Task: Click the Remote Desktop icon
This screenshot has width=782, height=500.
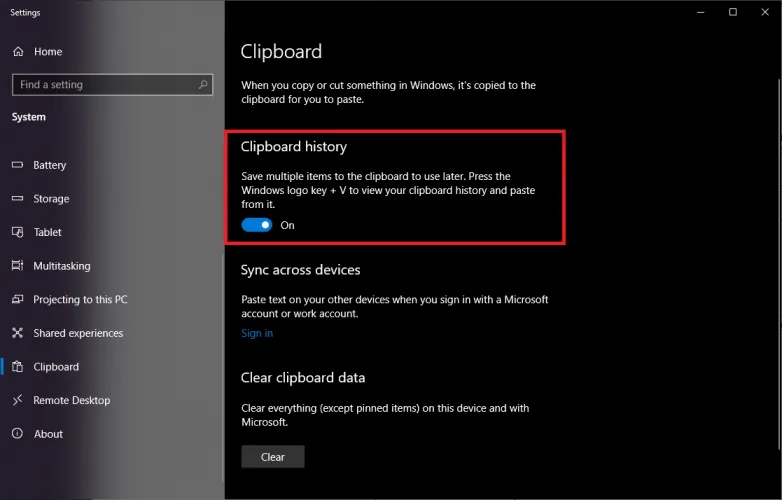Action: (17, 400)
